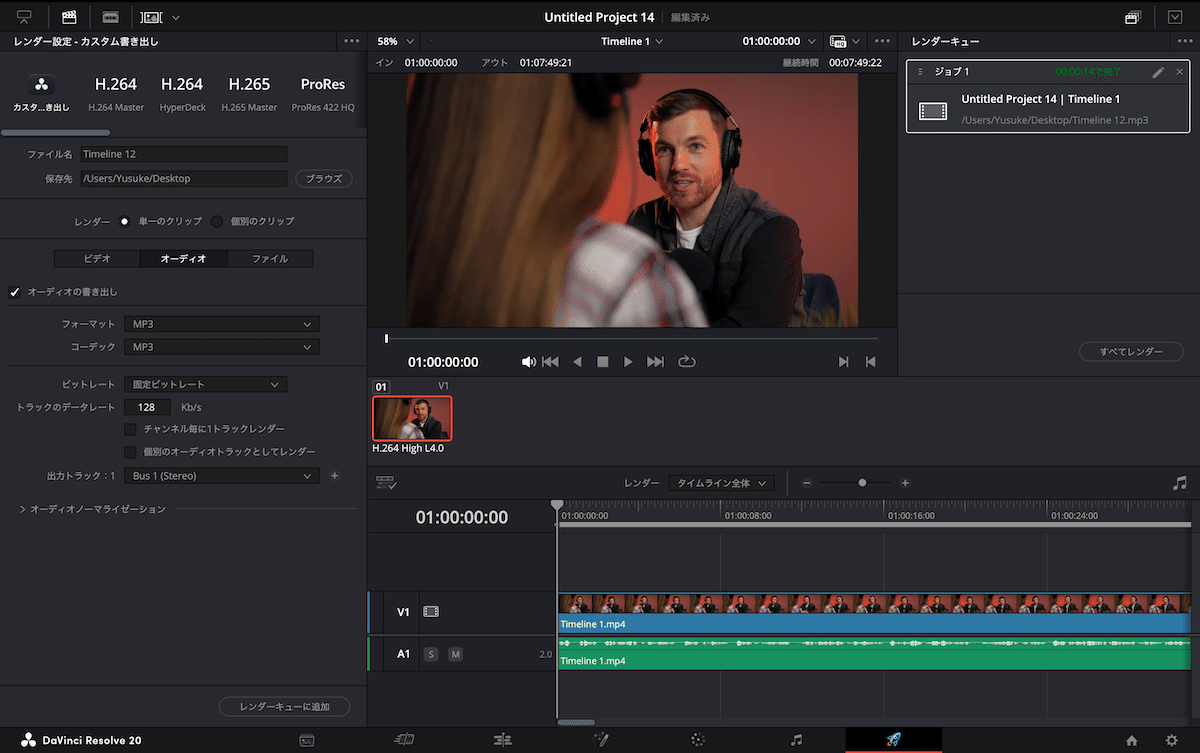The height and width of the screenshot is (753, 1200).
Task: Open the フォーマット dropdown showing MP3
Action: pyautogui.click(x=221, y=323)
